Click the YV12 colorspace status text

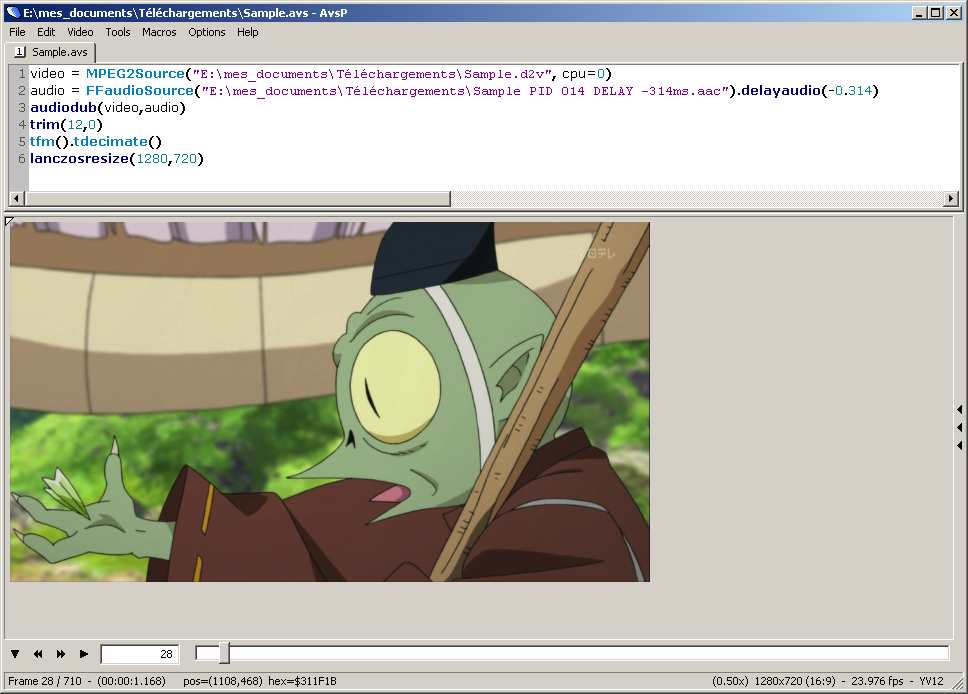[x=931, y=681]
